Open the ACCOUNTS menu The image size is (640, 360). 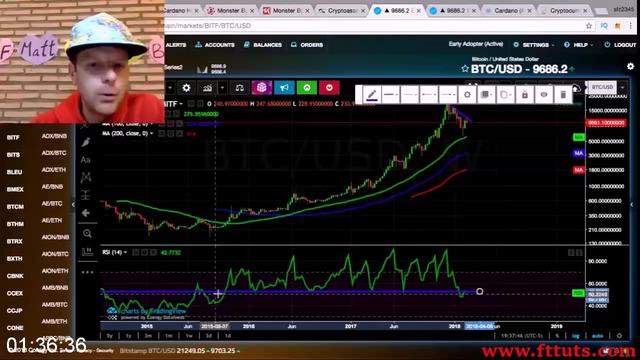tap(215, 45)
